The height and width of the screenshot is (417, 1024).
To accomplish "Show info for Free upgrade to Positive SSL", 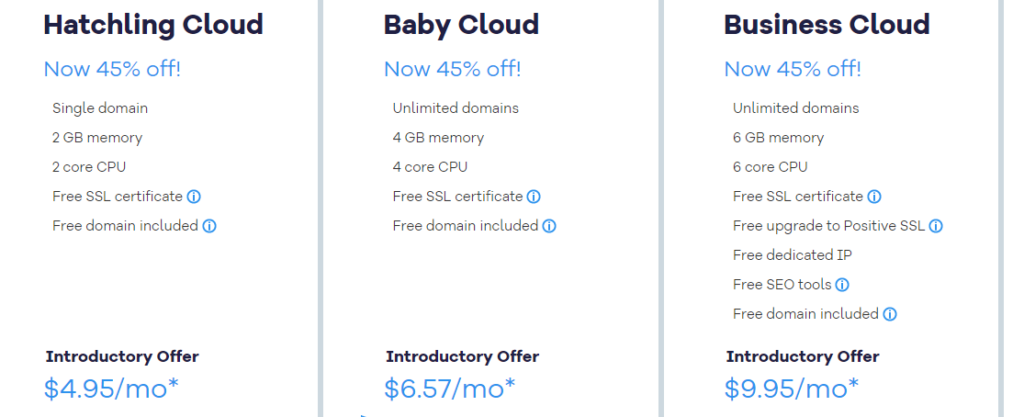I will tap(936, 226).
